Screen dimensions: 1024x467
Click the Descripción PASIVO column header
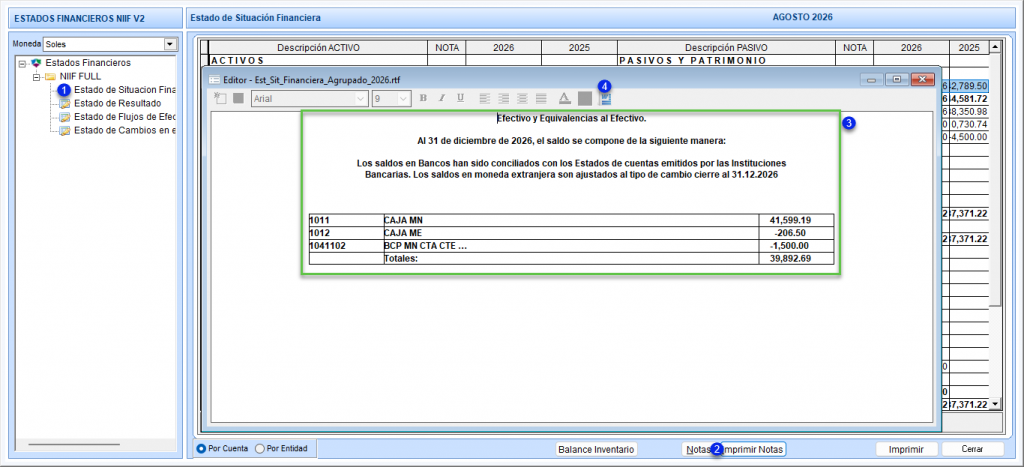(726, 48)
